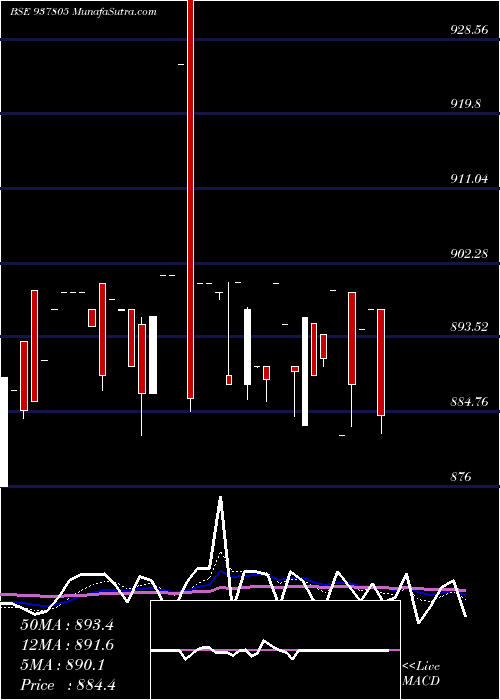Click the <<Live MACD label

[421, 674]
